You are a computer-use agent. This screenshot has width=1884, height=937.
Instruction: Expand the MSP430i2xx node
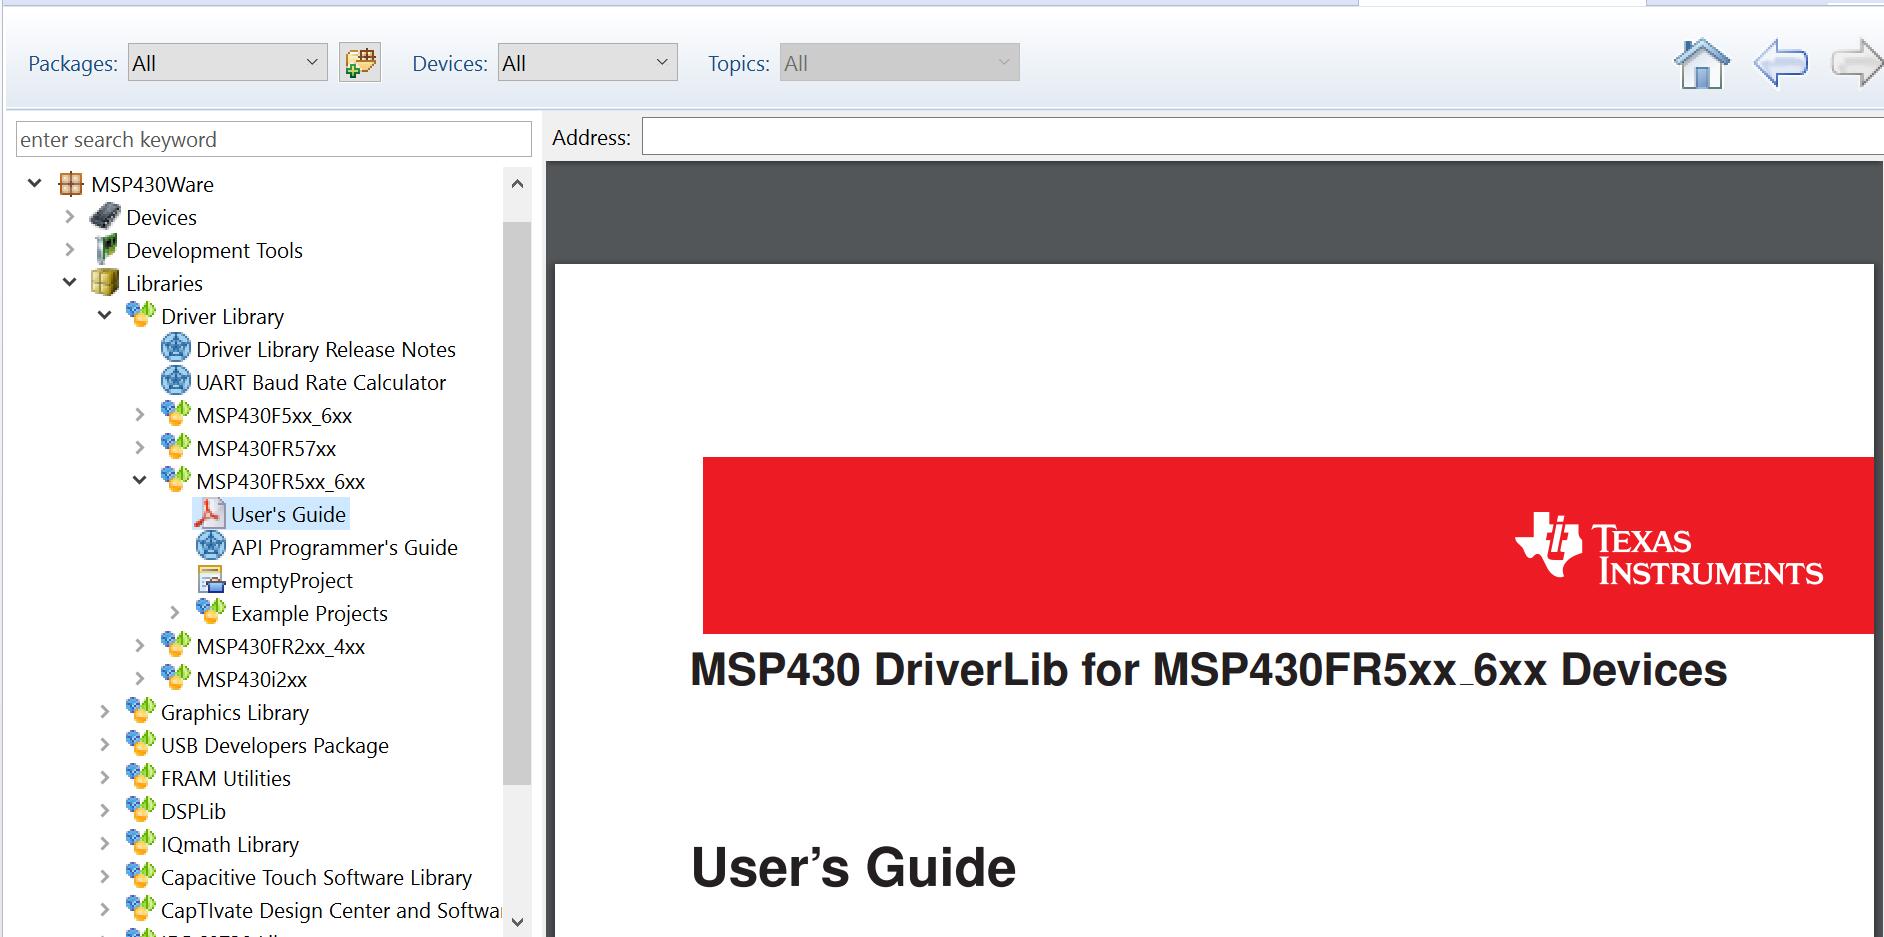click(140, 679)
